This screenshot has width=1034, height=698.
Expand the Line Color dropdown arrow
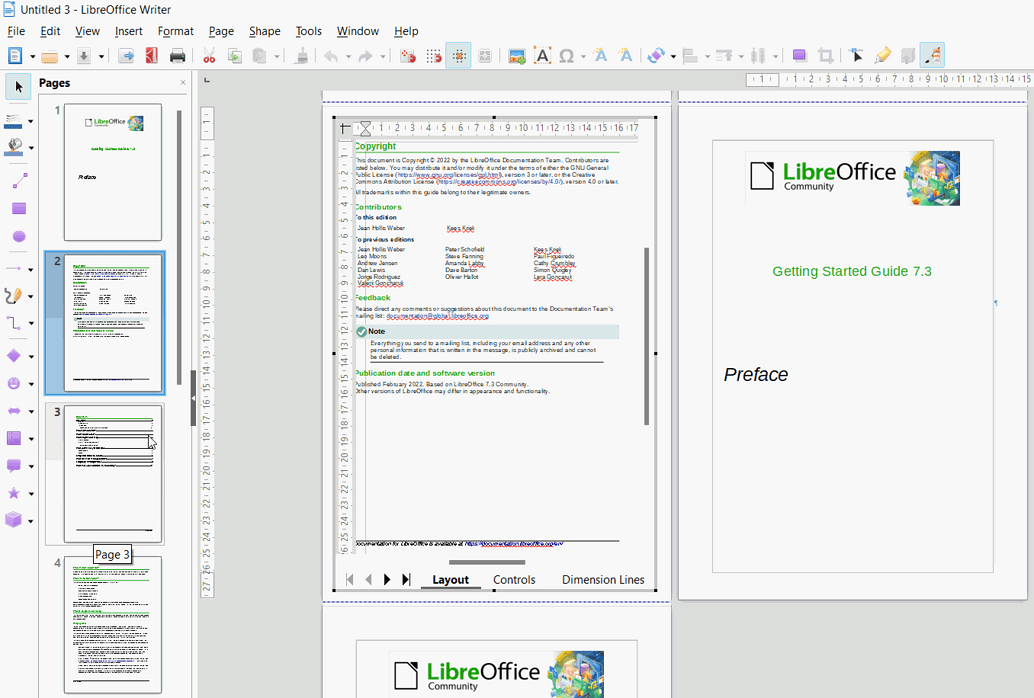coord(30,121)
